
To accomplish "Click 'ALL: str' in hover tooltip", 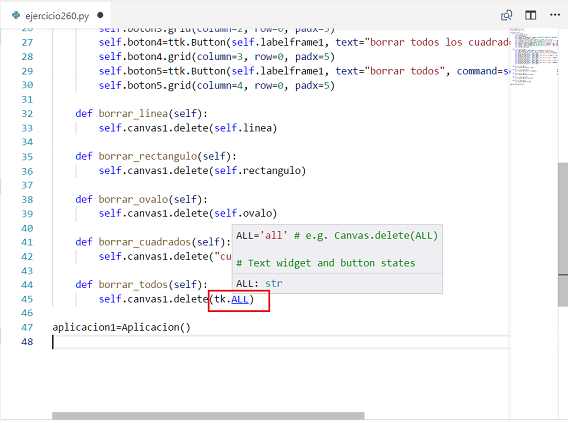I will pyautogui.click(x=259, y=284).
